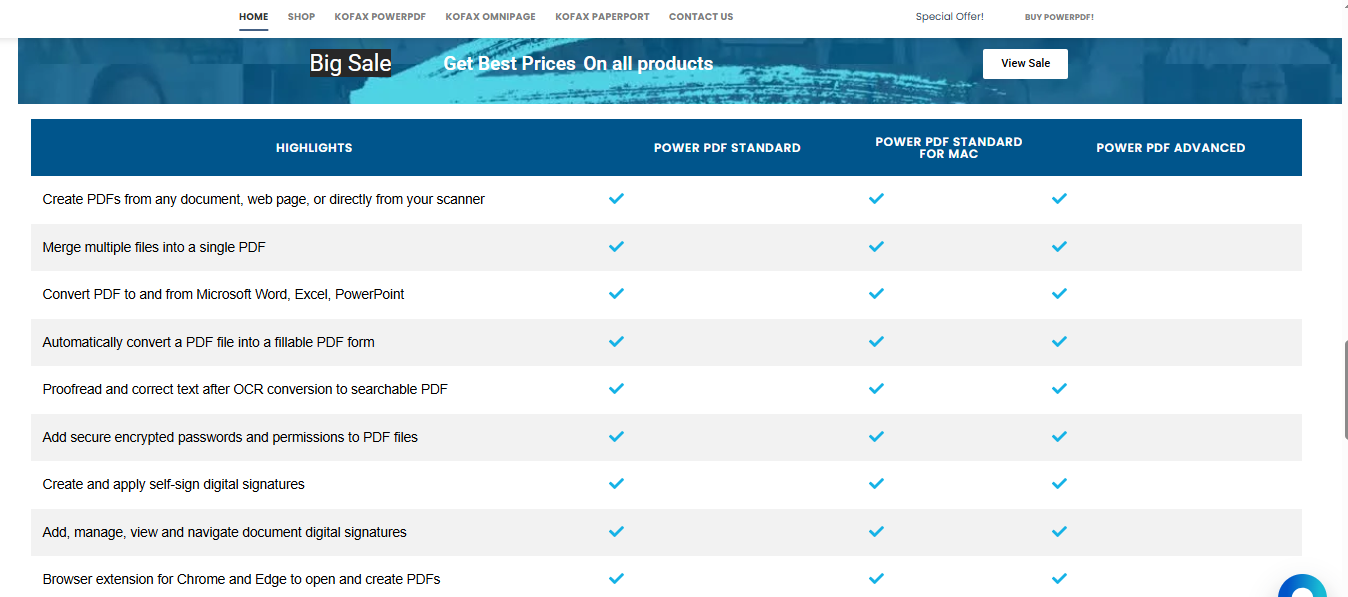The width and height of the screenshot is (1348, 597).
Task: Click the Power PDF Standard column header
Action: tap(727, 148)
